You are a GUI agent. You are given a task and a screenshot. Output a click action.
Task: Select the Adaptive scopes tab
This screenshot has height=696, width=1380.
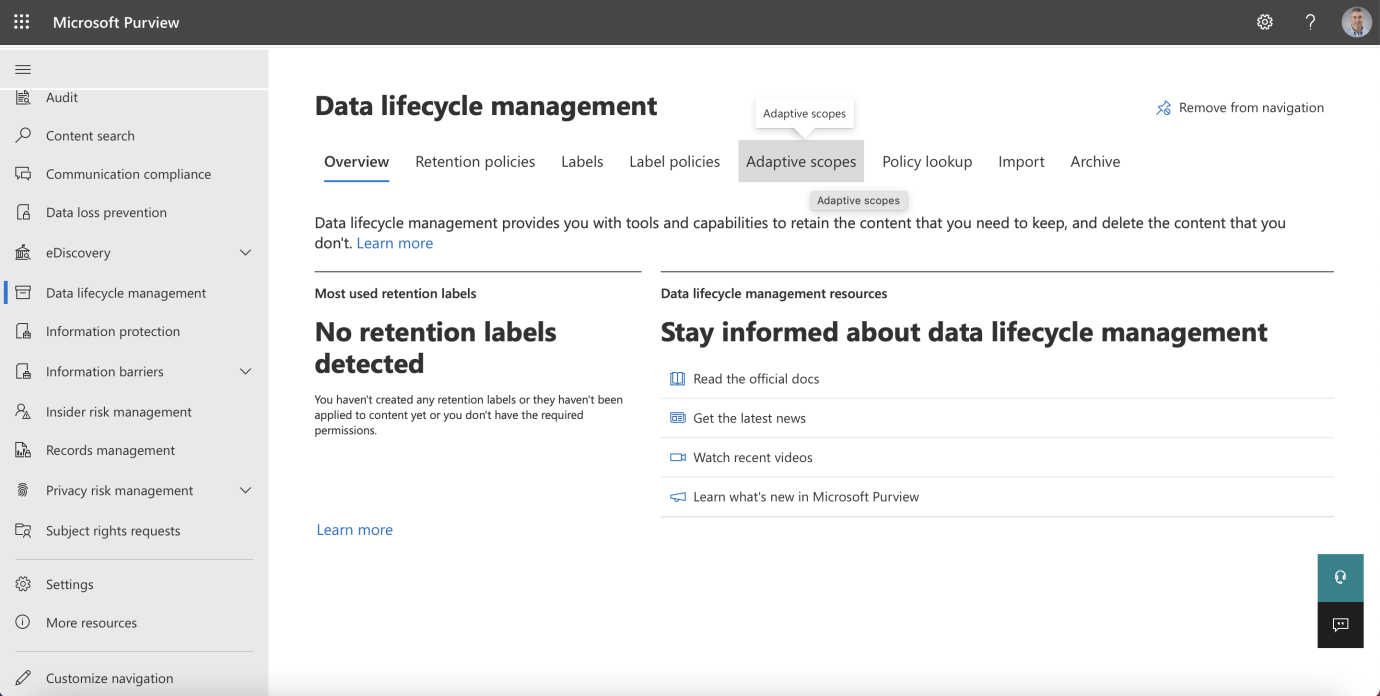(801, 162)
